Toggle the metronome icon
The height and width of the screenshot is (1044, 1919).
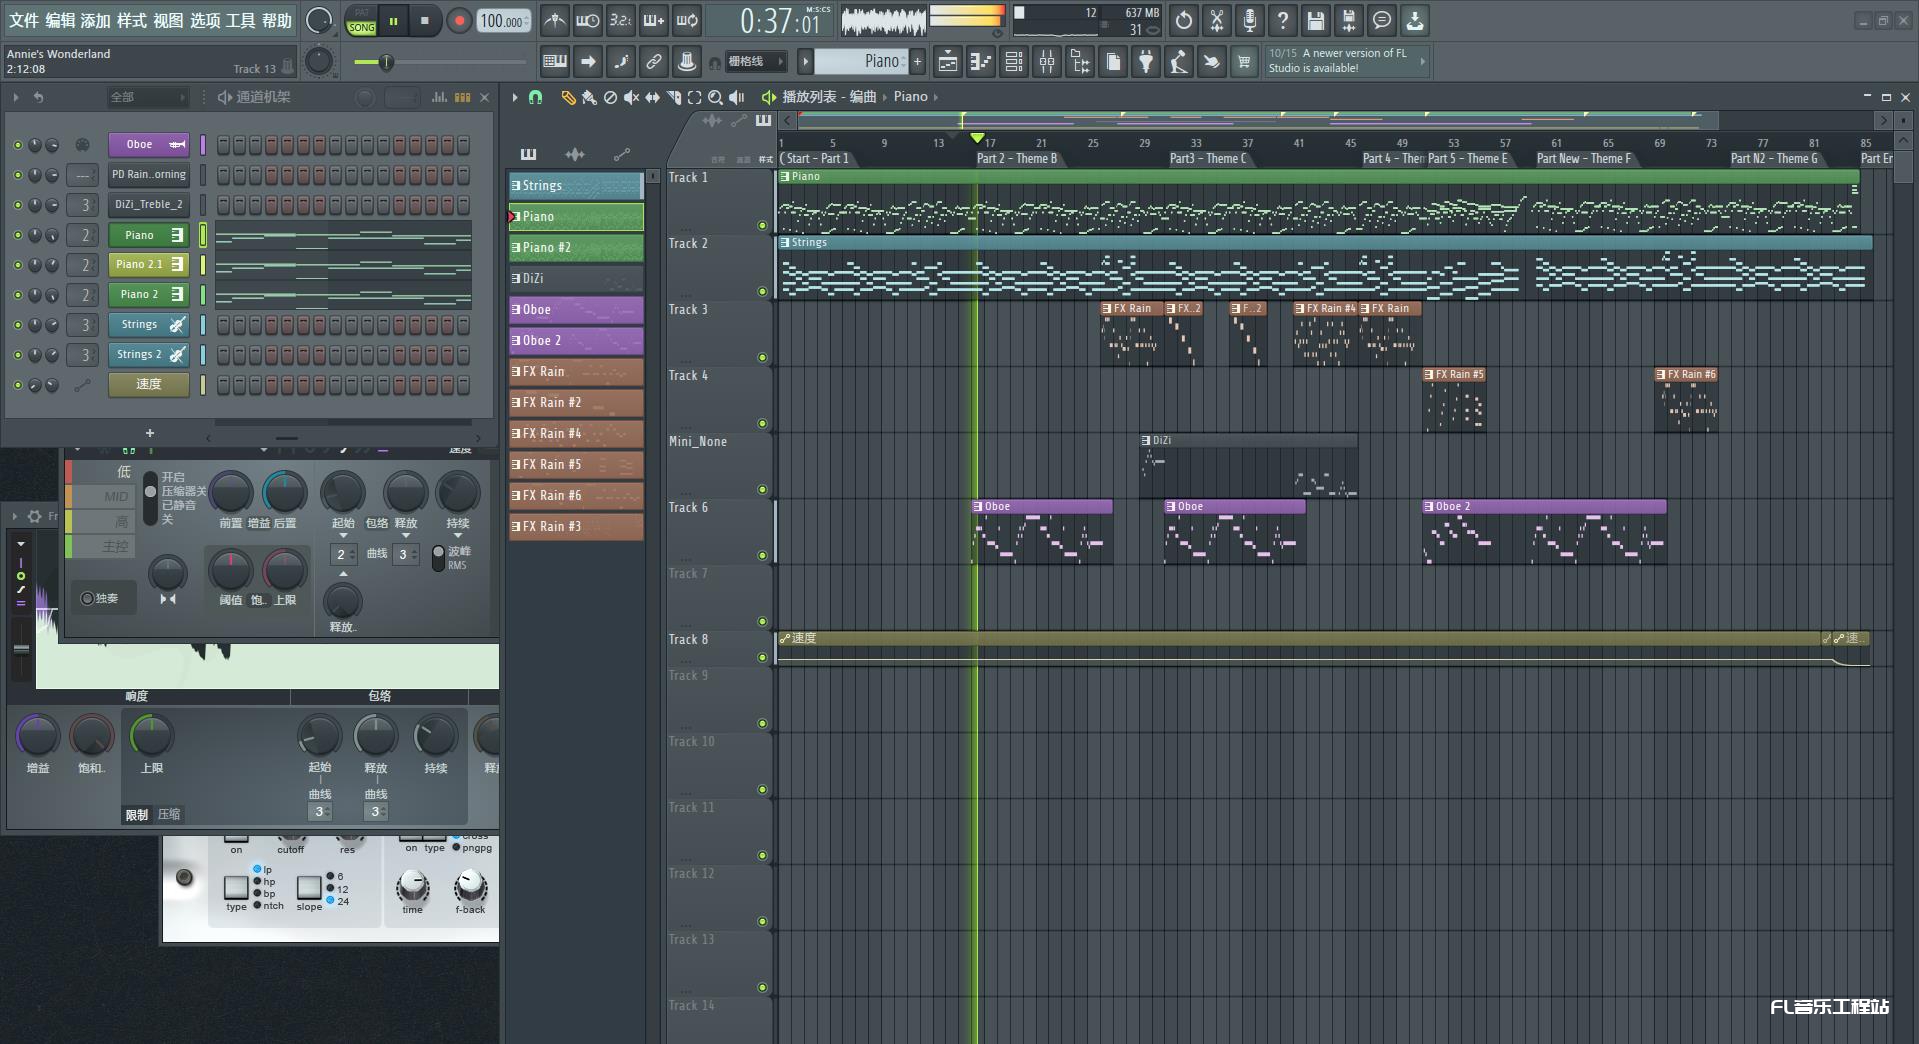click(555, 21)
